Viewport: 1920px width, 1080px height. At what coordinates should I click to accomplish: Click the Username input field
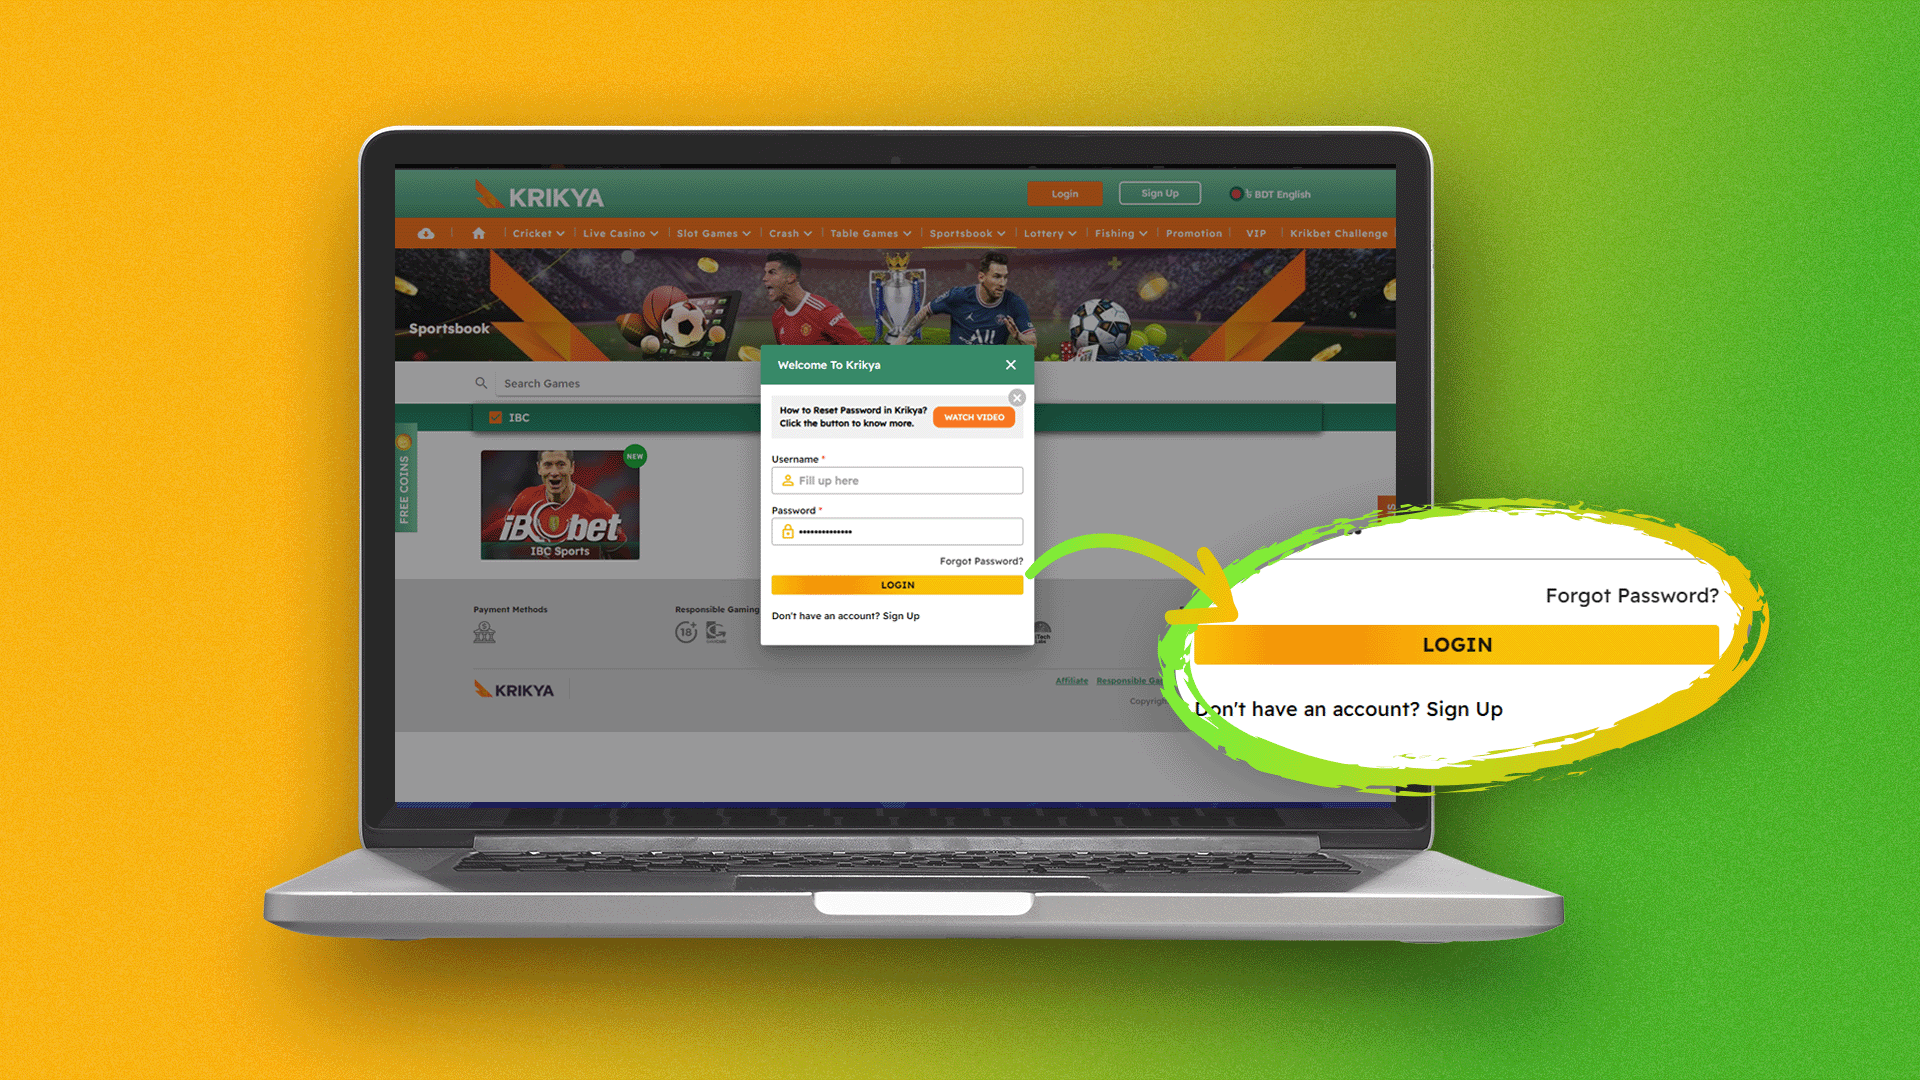898,481
